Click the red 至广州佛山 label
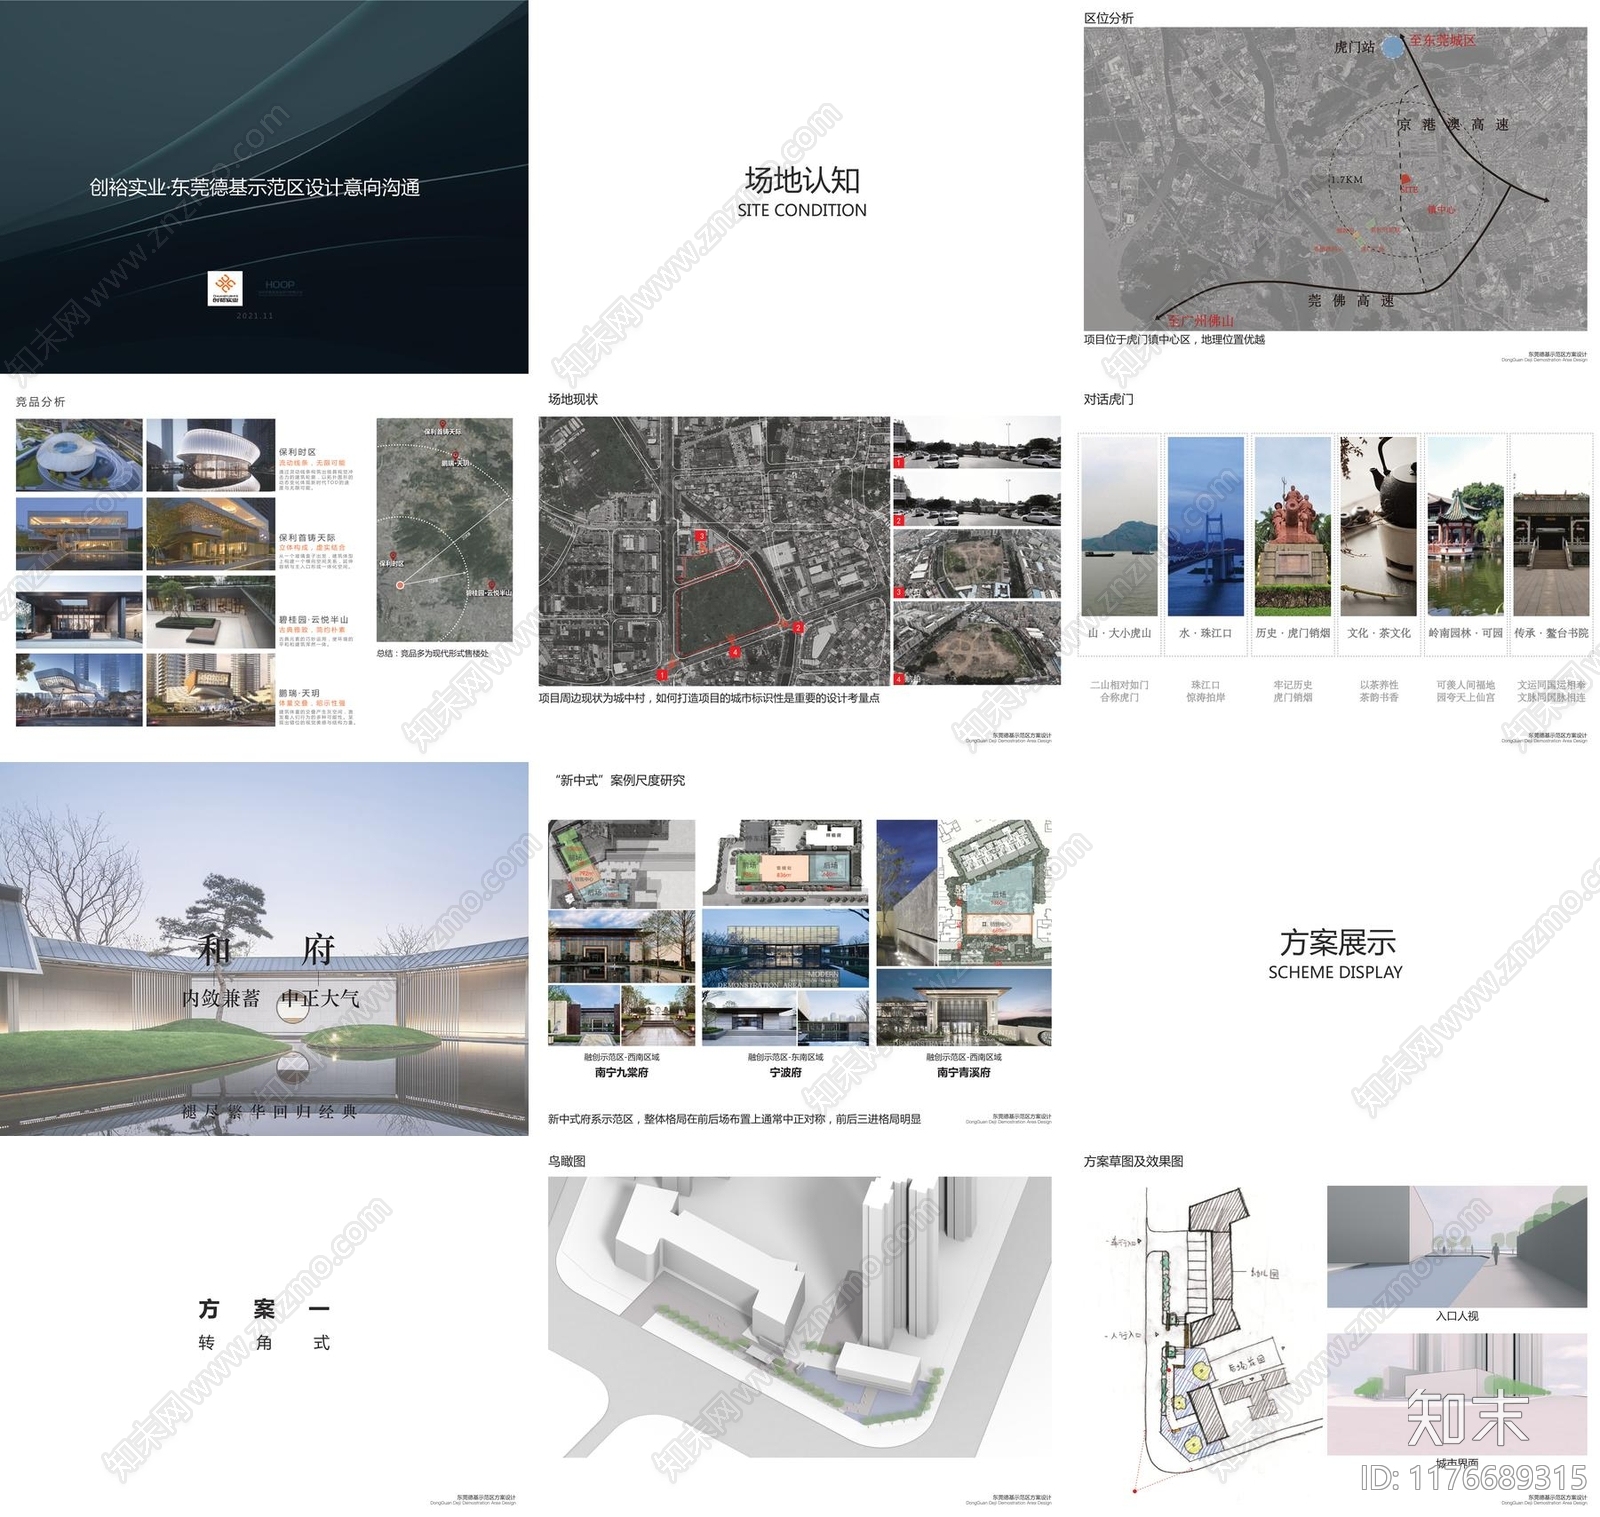Screen dimensions: 1600x1517 [1200, 321]
